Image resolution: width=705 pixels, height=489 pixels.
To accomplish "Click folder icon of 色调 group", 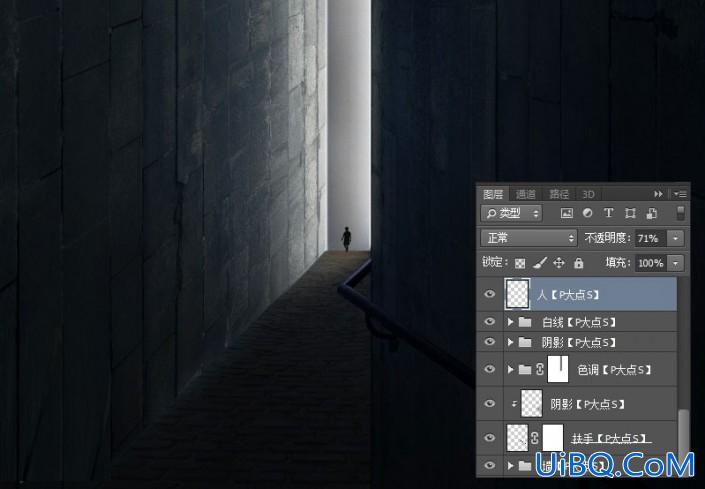I will tap(525, 369).
